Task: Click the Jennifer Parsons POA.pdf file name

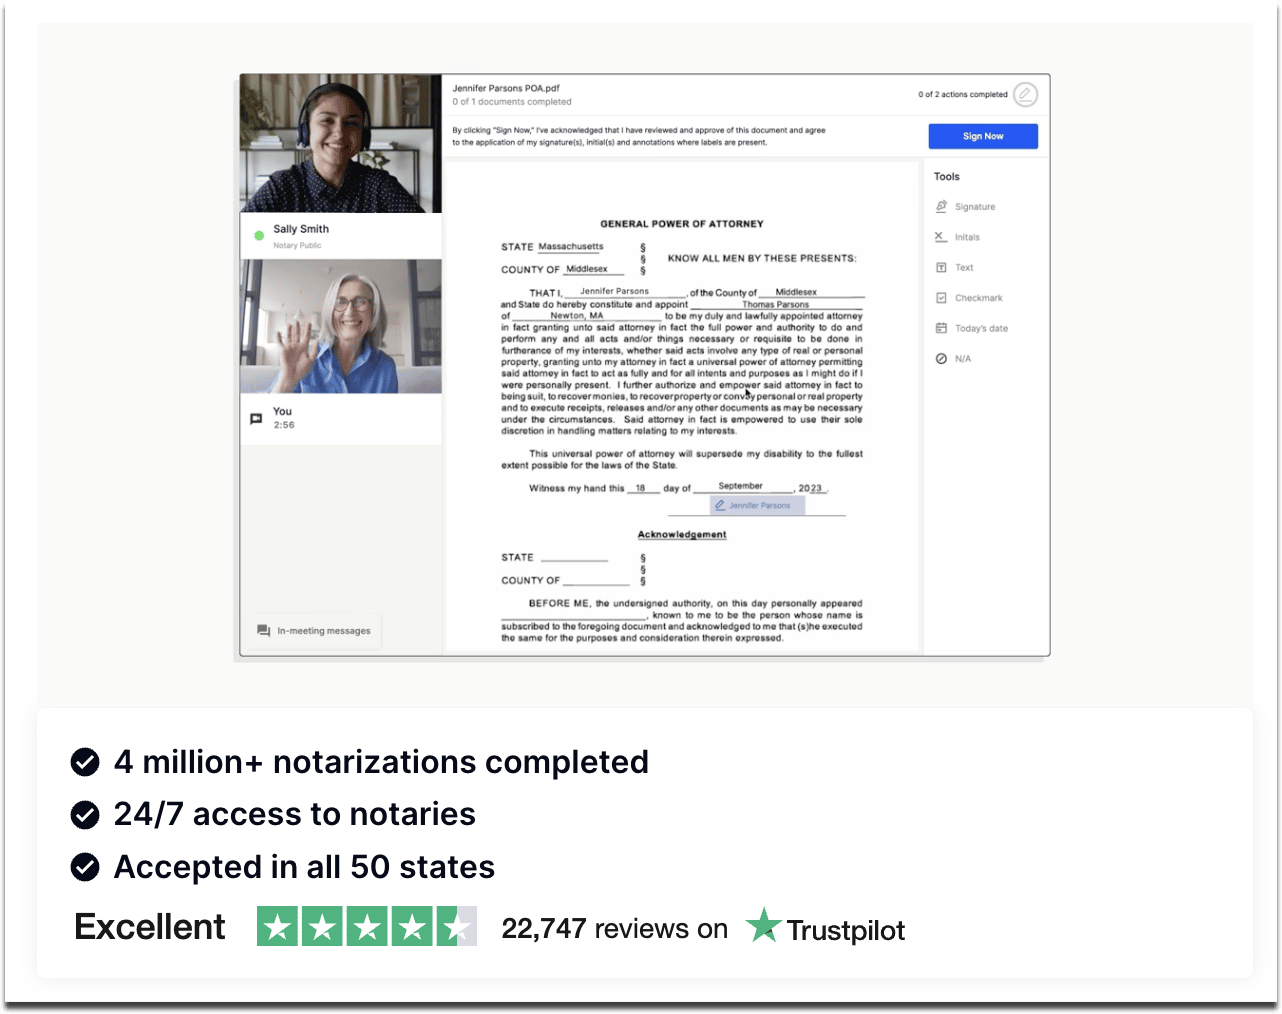Action: coord(506,88)
